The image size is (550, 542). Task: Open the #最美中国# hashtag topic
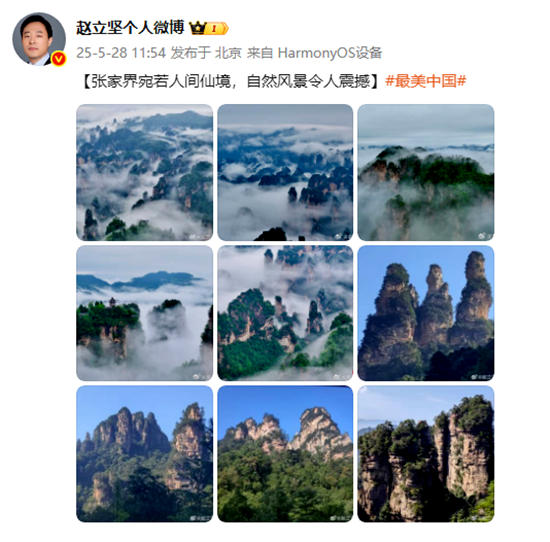(x=425, y=81)
